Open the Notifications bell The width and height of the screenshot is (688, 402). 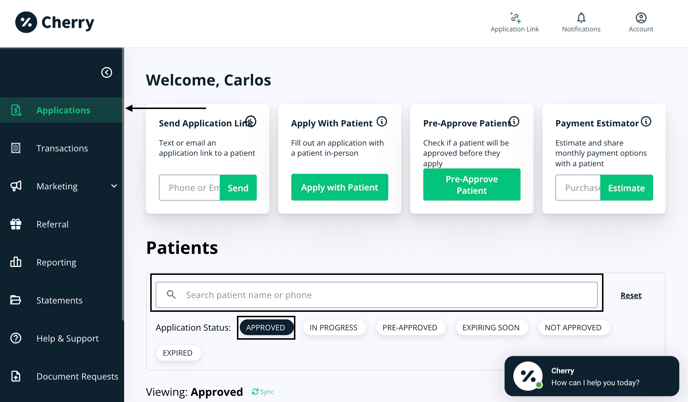click(x=581, y=17)
